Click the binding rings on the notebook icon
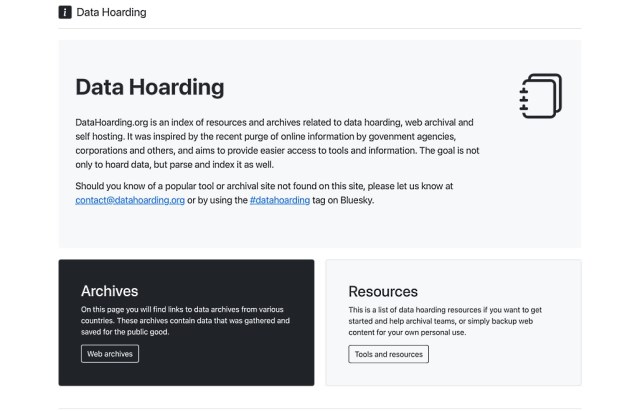 point(524,99)
